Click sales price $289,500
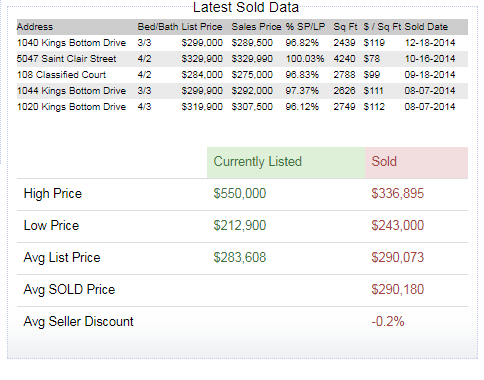 (252, 43)
